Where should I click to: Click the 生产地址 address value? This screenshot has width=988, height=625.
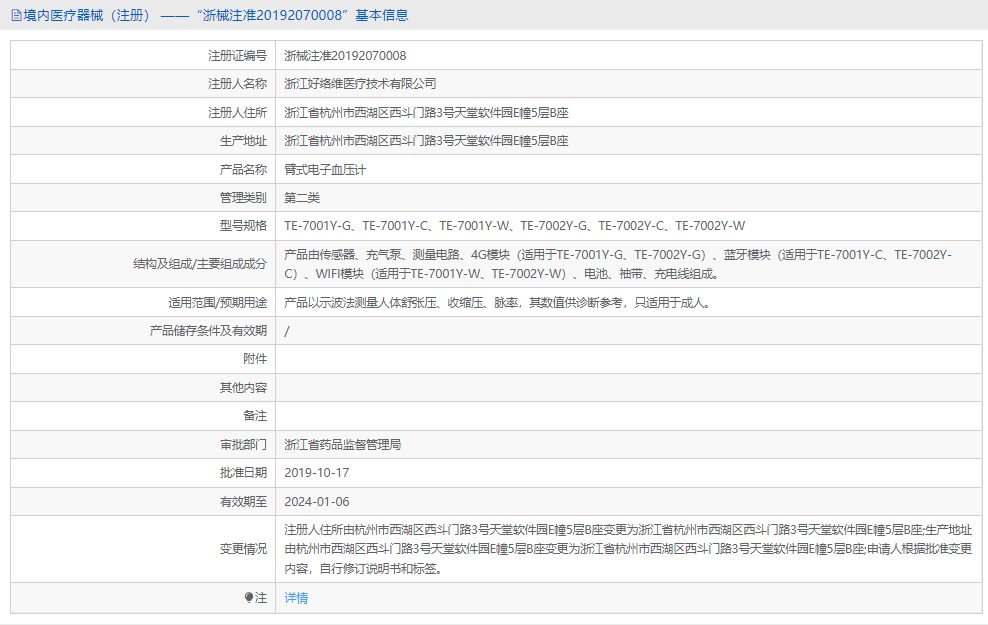click(426, 141)
